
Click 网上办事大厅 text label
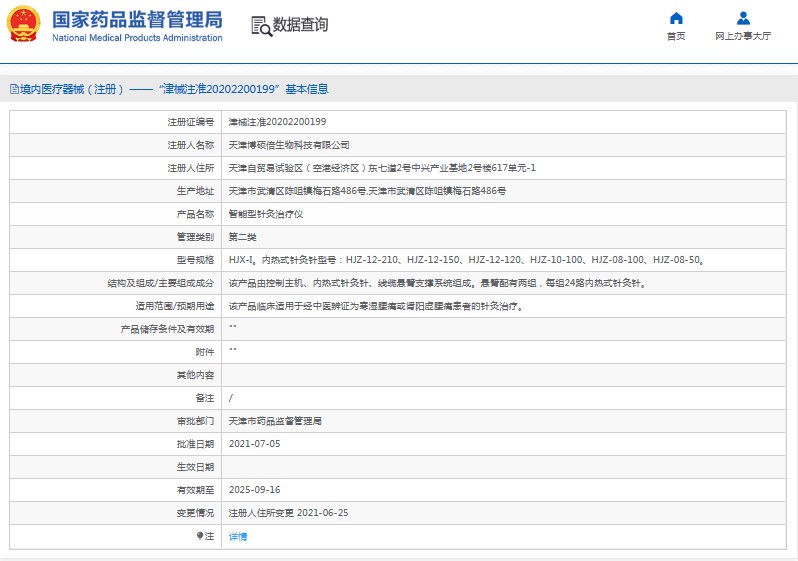pyautogui.click(x=743, y=36)
